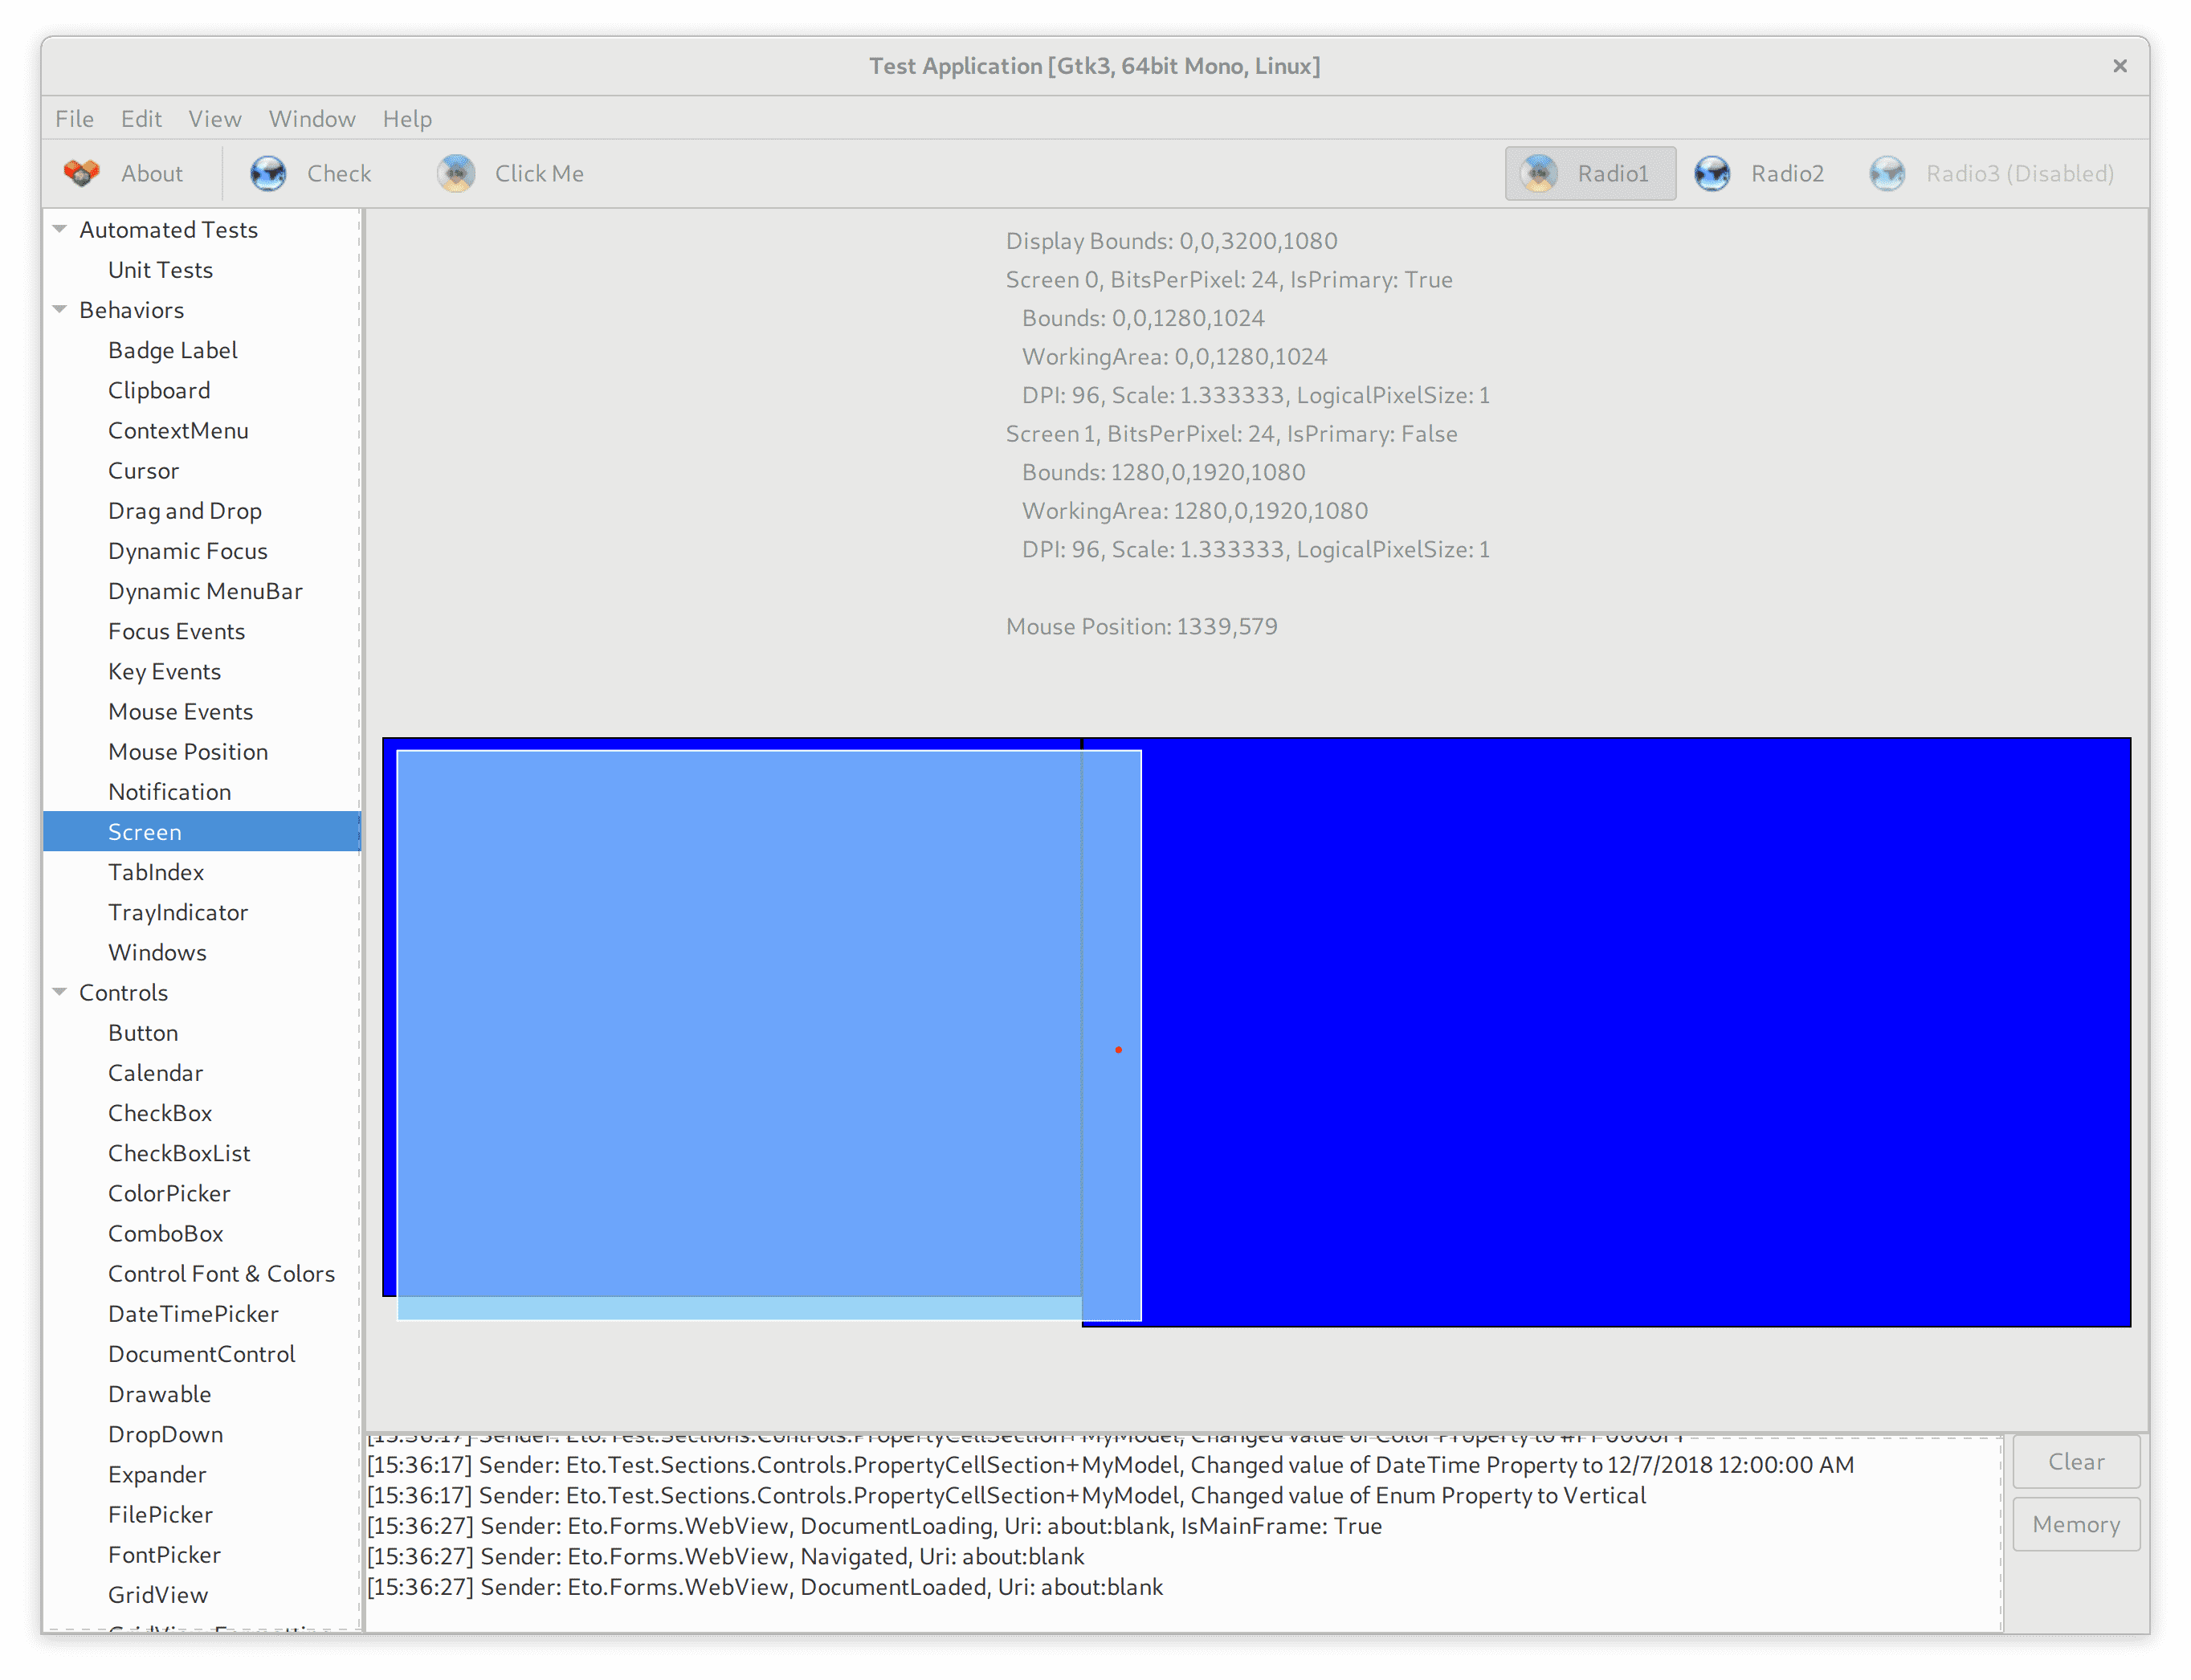The height and width of the screenshot is (1680, 2191).
Task: Open the Window menu
Action: (x=311, y=118)
